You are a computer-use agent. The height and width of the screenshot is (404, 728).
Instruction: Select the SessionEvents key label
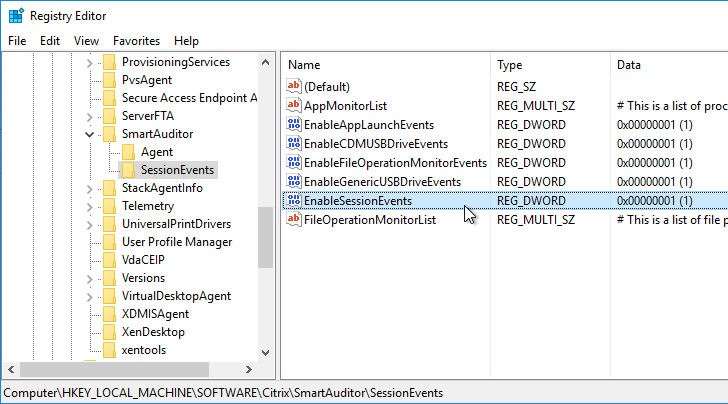(177, 170)
